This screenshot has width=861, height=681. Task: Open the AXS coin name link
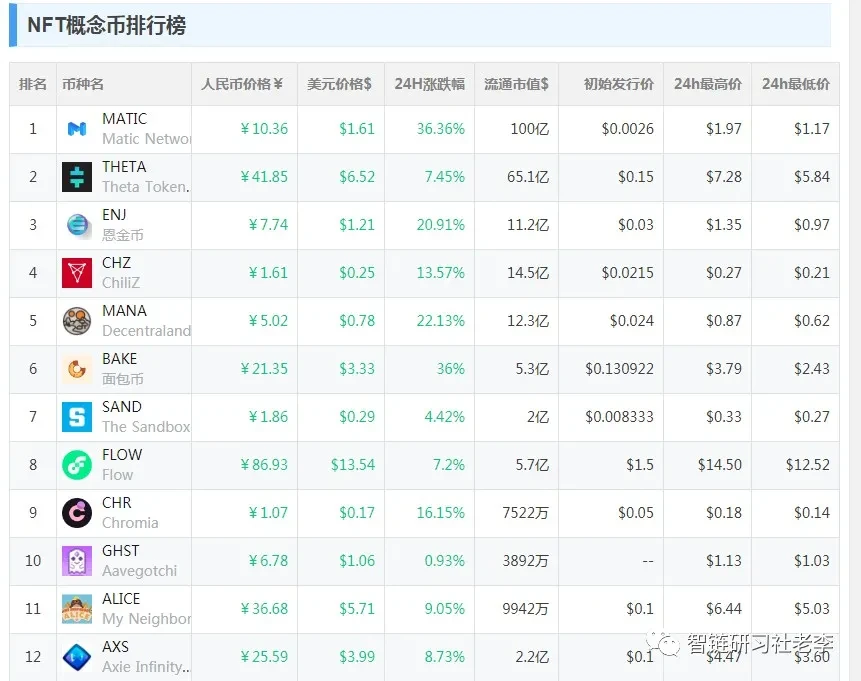pyautogui.click(x=115, y=646)
